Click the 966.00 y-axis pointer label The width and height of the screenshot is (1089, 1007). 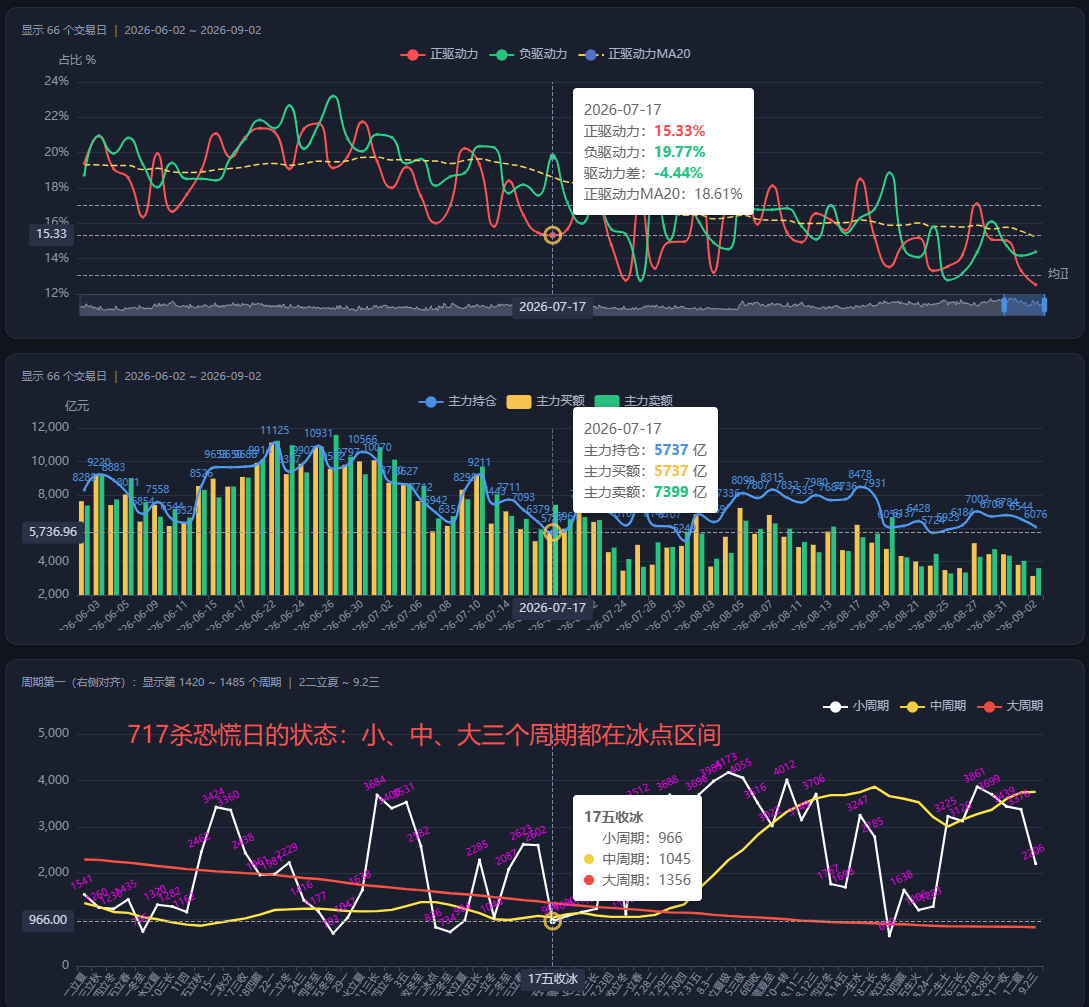[x=48, y=920]
